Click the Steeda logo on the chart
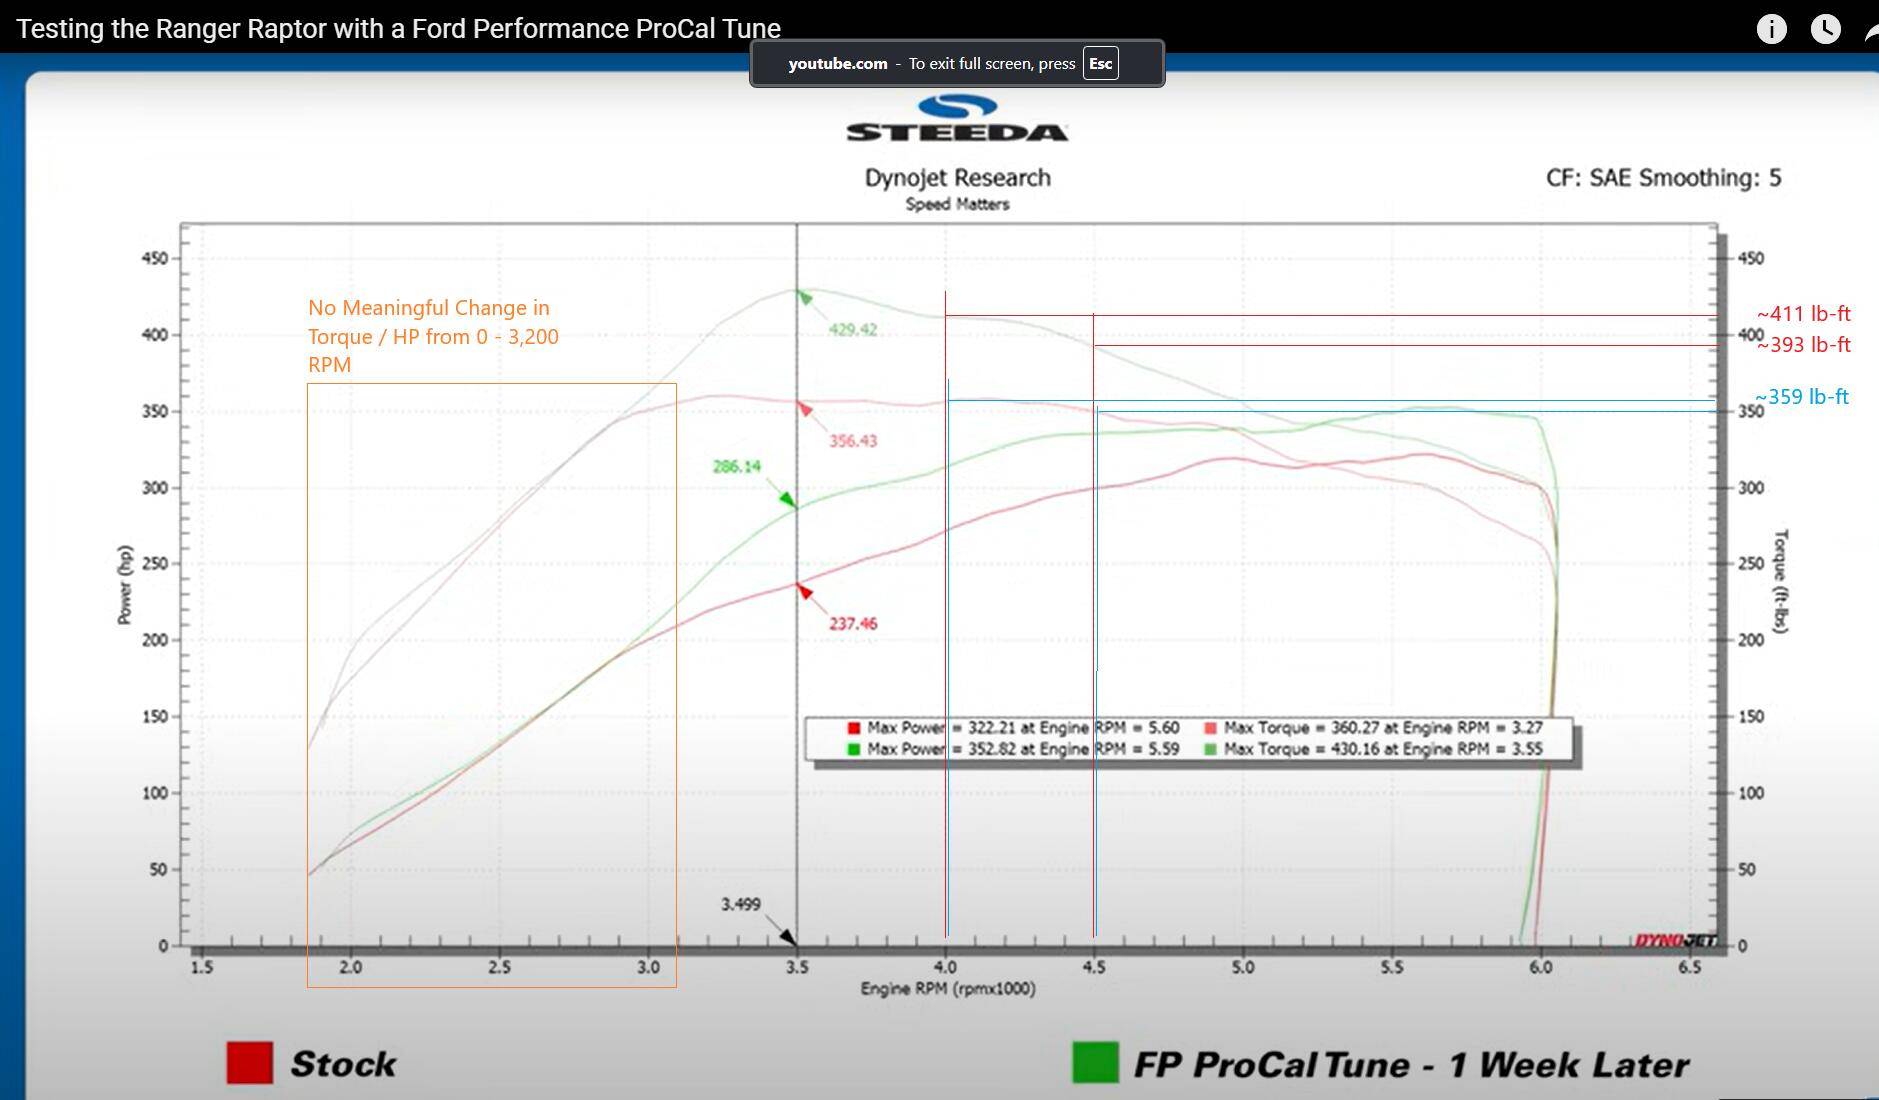The width and height of the screenshot is (1879, 1100). (957, 118)
